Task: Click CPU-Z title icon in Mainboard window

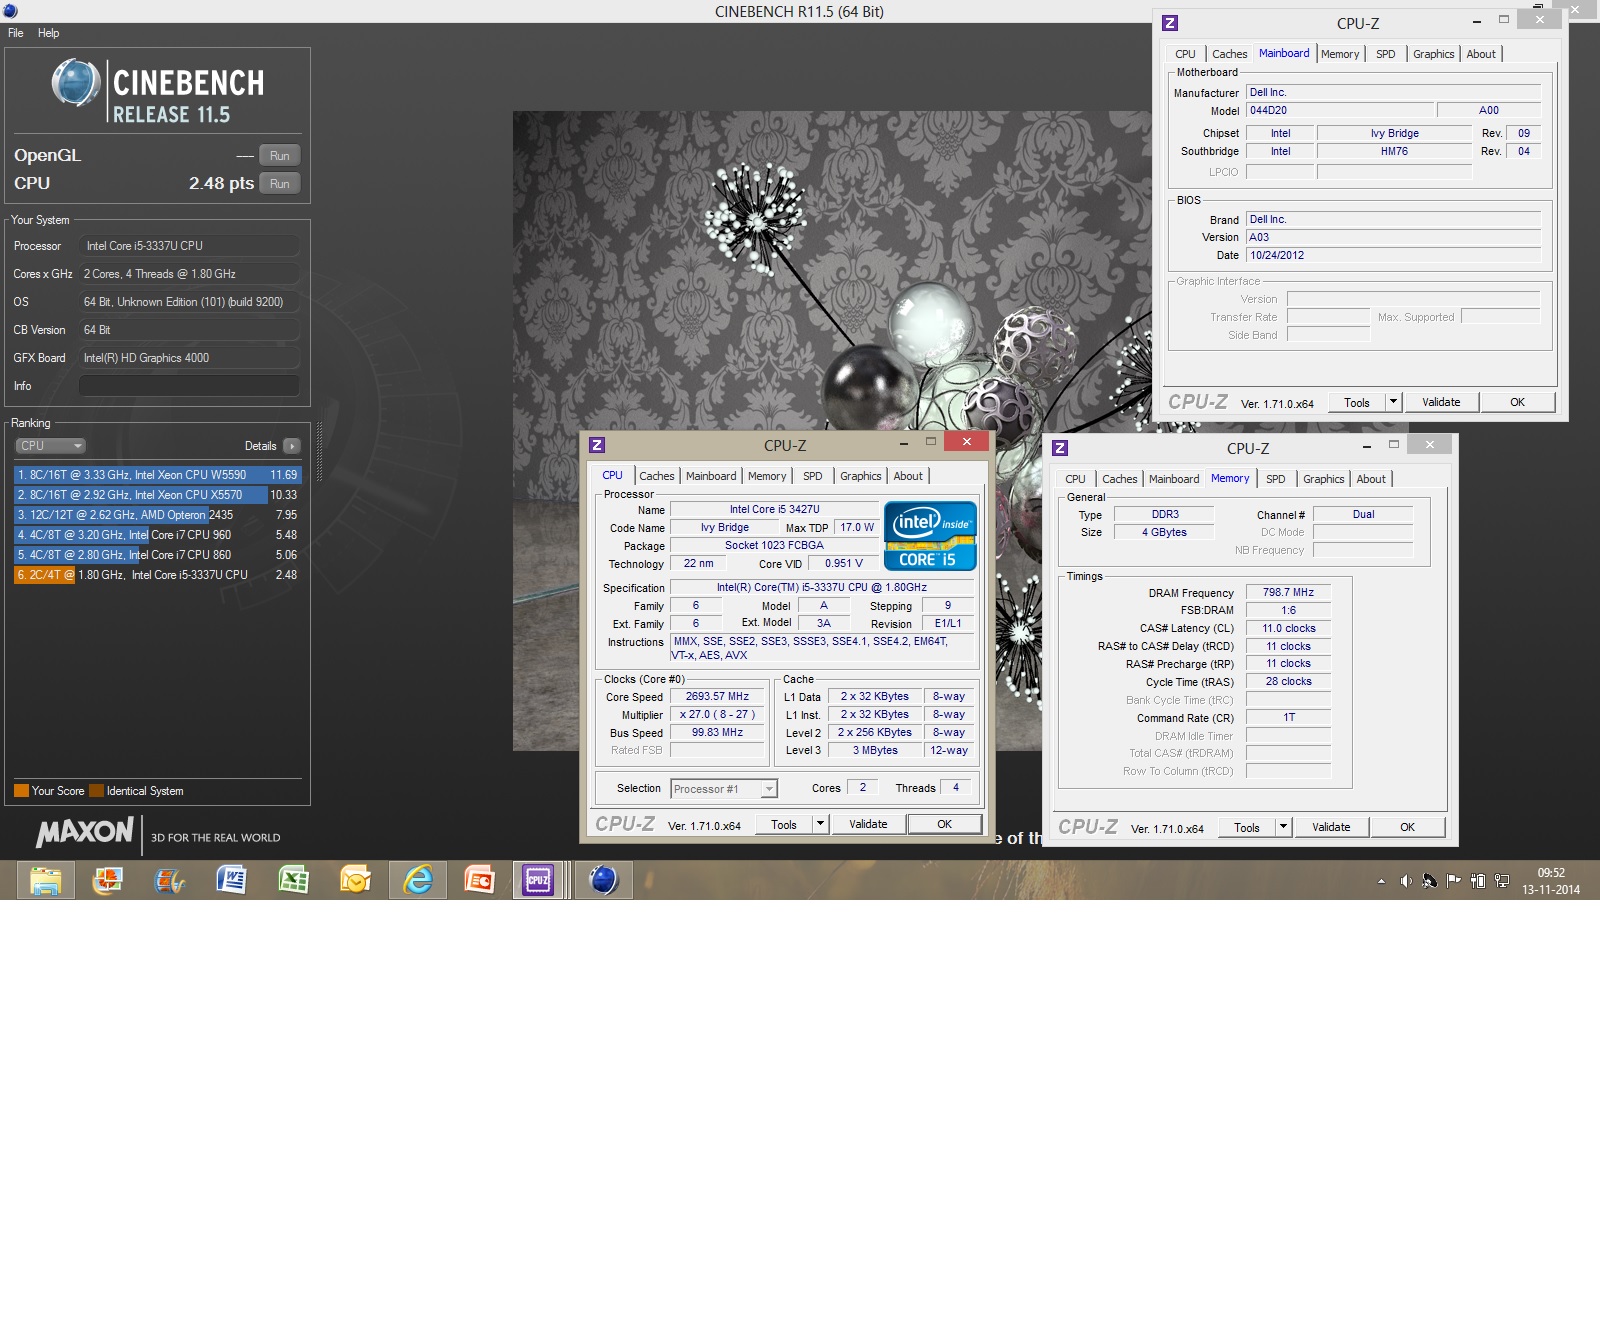Action: (1170, 23)
